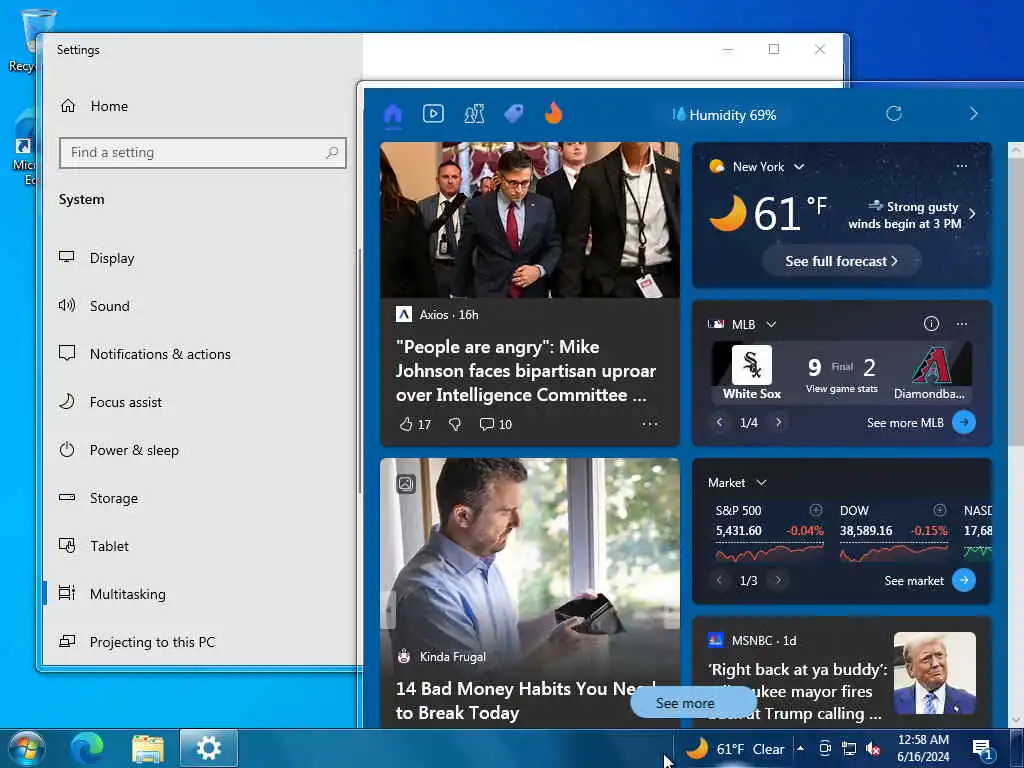The height and width of the screenshot is (768, 1024).
Task: Open comments on Mike Johnson article
Action: (x=496, y=424)
